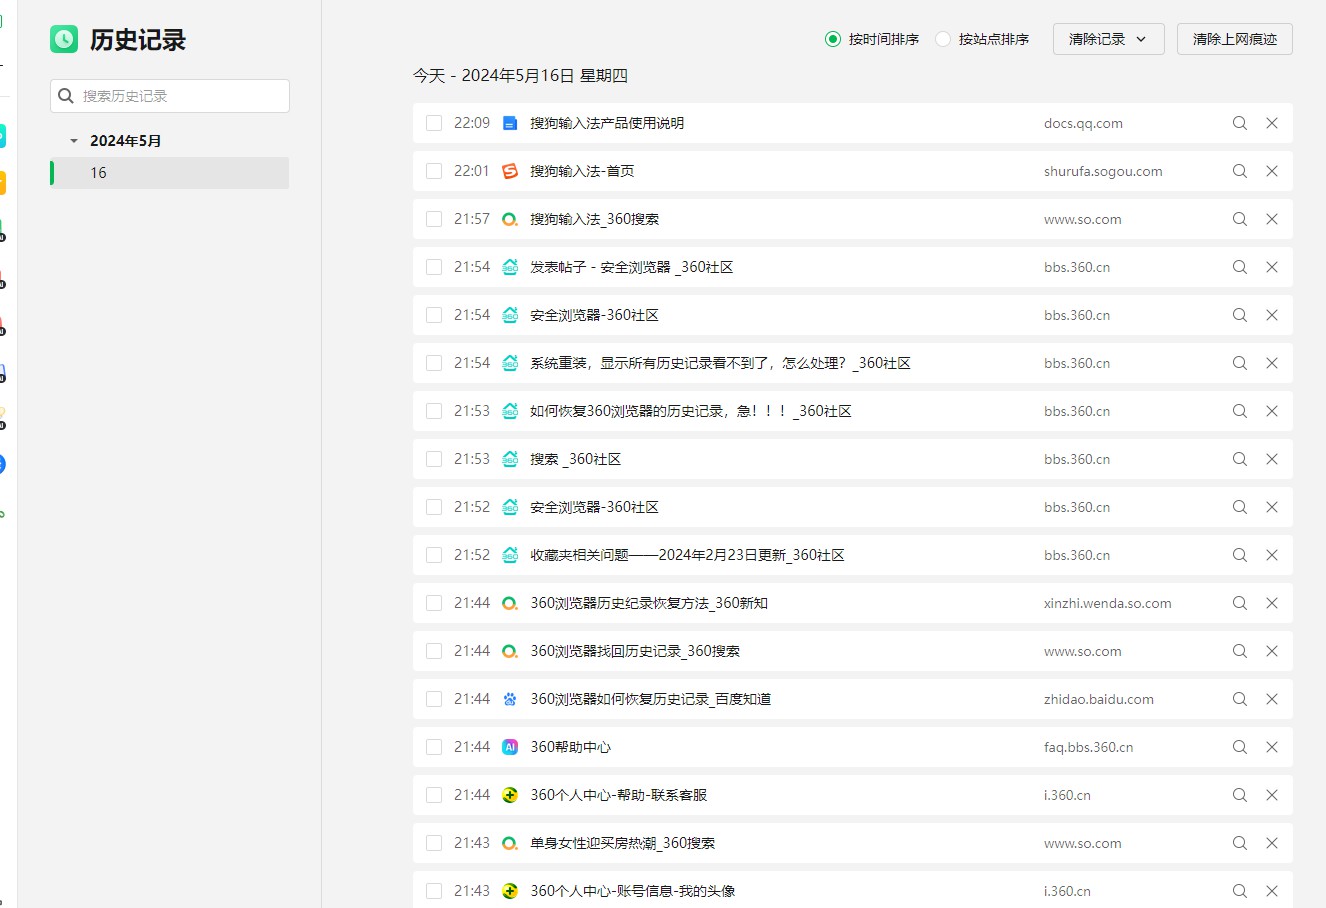The width and height of the screenshot is (1326, 908).
Task: Click Baidu paw favicon on 百度知道 row
Action: click(510, 699)
